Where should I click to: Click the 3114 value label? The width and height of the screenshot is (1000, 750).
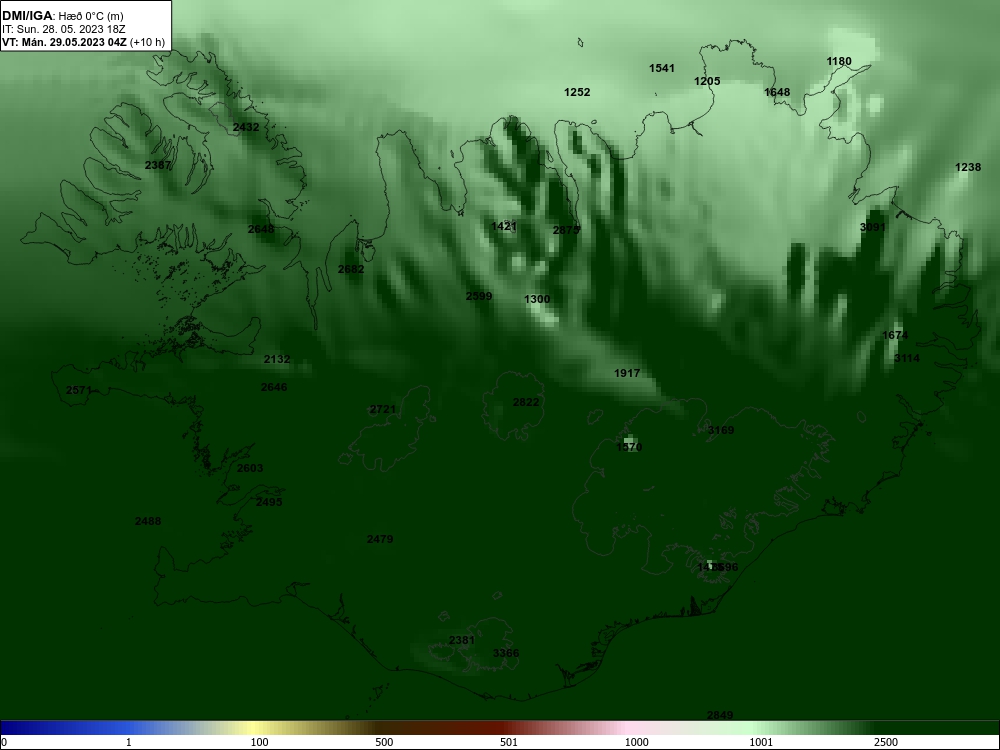(x=907, y=358)
